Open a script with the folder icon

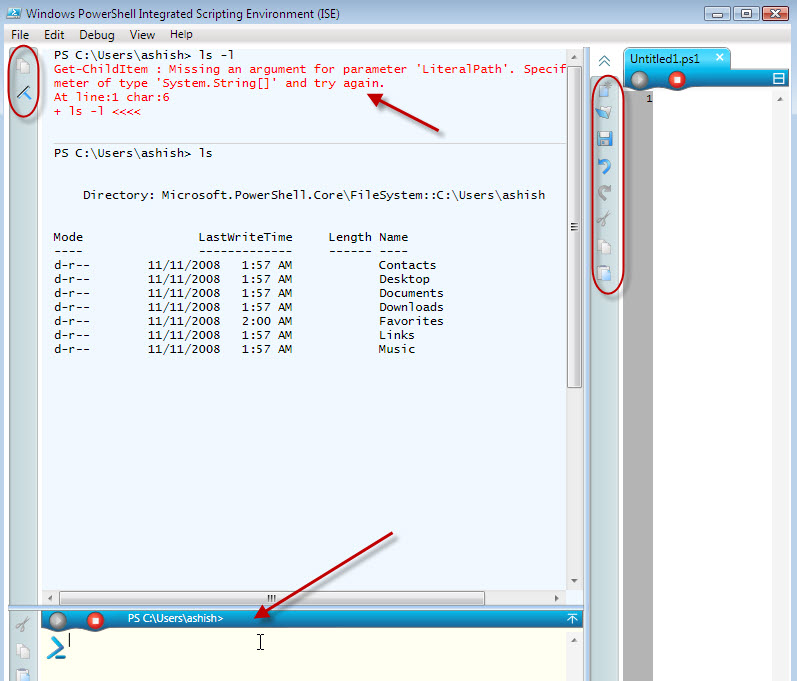point(604,112)
